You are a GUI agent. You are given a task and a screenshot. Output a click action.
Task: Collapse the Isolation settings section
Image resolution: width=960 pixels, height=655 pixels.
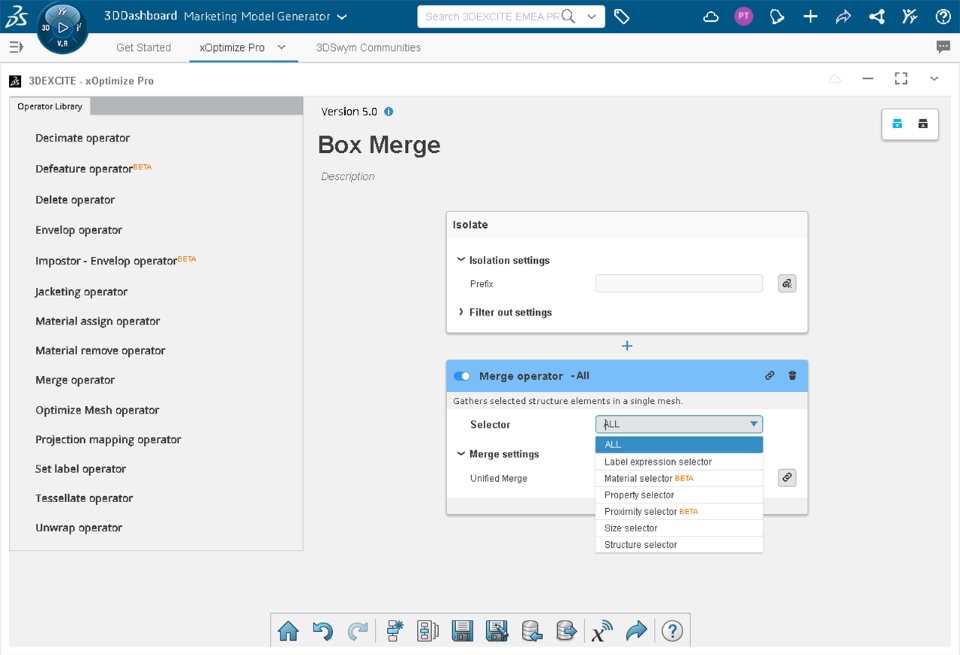point(460,260)
